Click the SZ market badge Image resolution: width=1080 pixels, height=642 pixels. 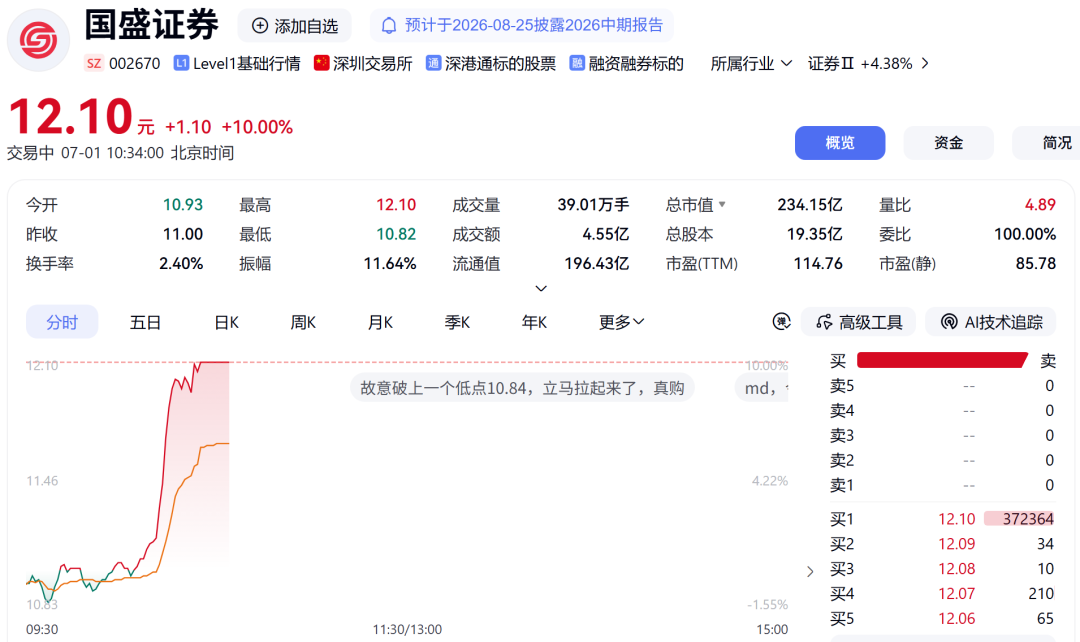pyautogui.click(x=94, y=63)
